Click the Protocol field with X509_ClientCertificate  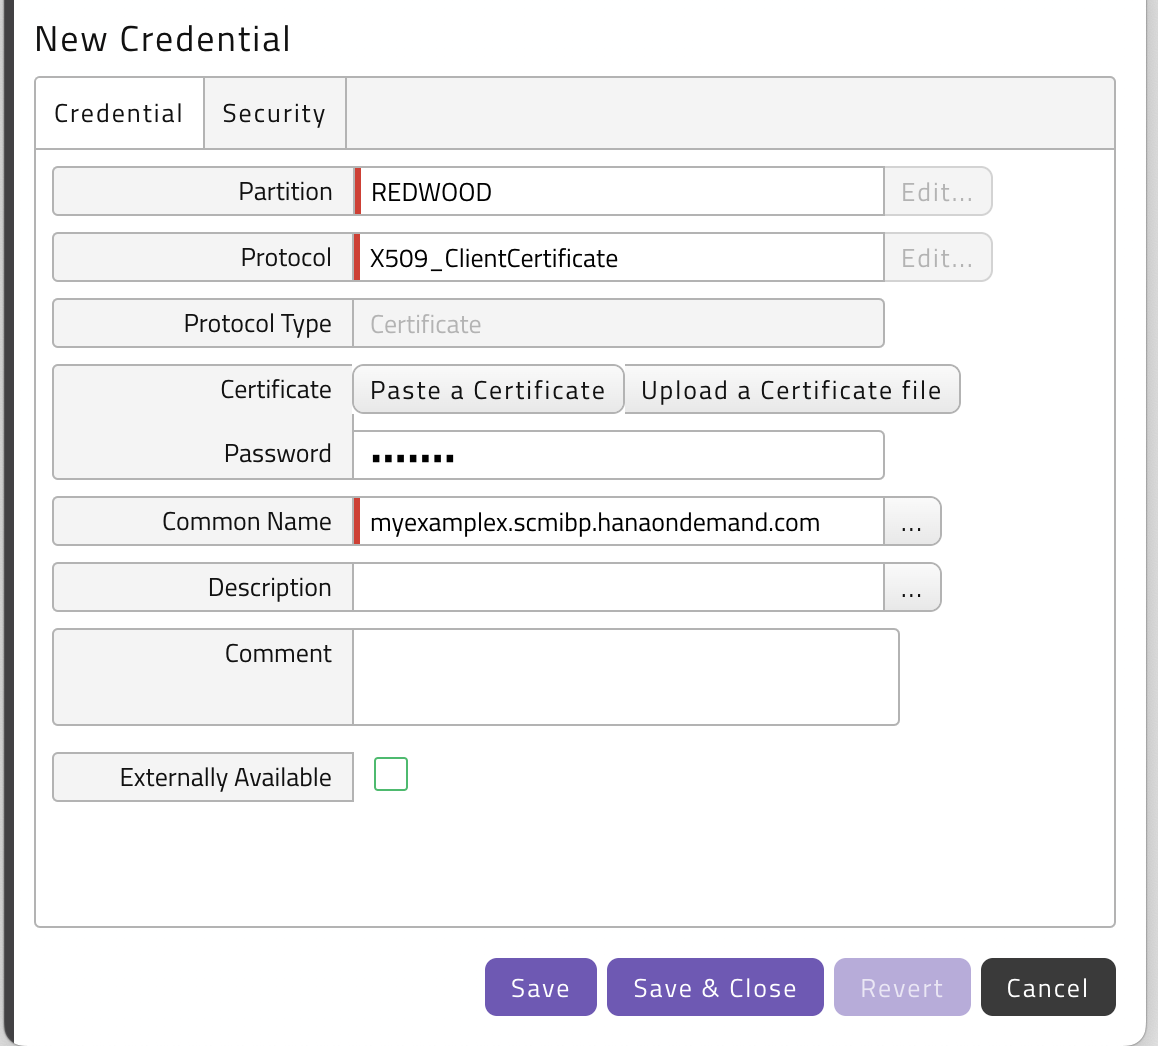(619, 257)
